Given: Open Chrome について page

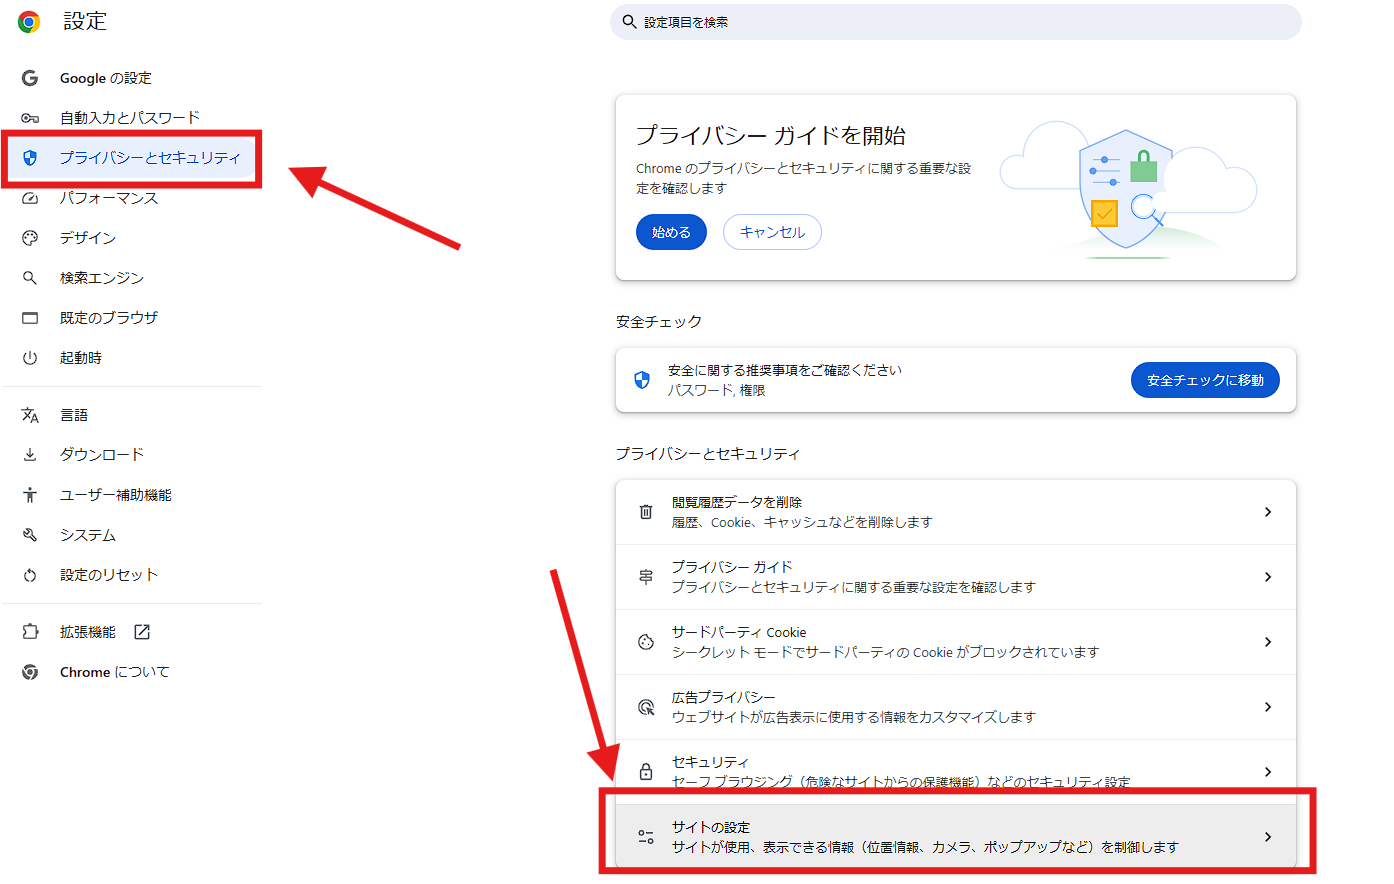Looking at the screenshot, I should 115,672.
